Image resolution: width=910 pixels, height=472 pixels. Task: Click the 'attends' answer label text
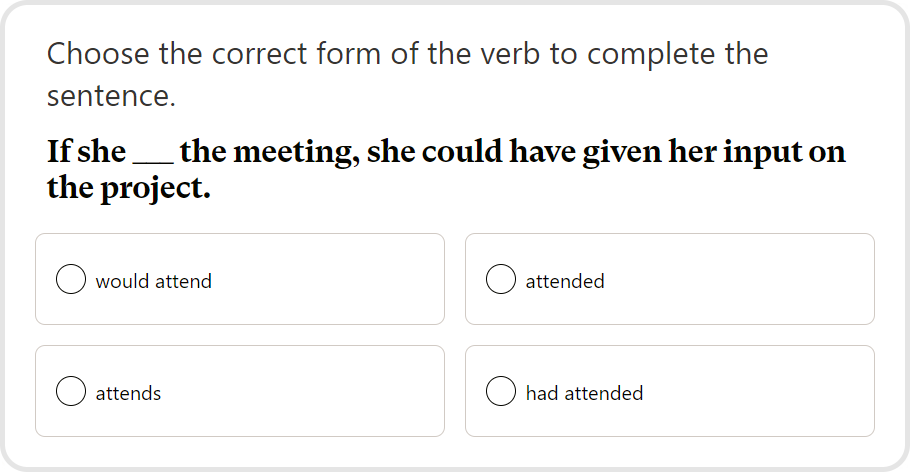coord(128,393)
